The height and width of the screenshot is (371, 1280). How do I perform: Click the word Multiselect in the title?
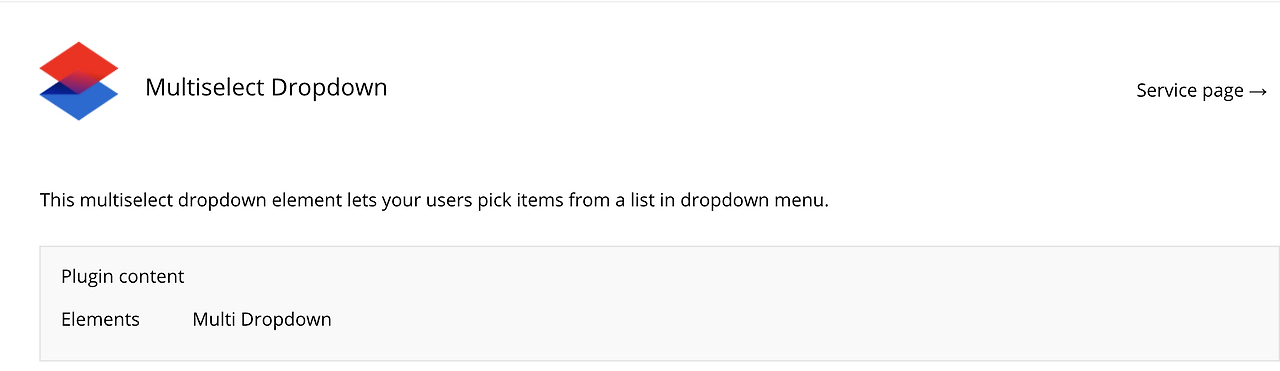tap(205, 87)
